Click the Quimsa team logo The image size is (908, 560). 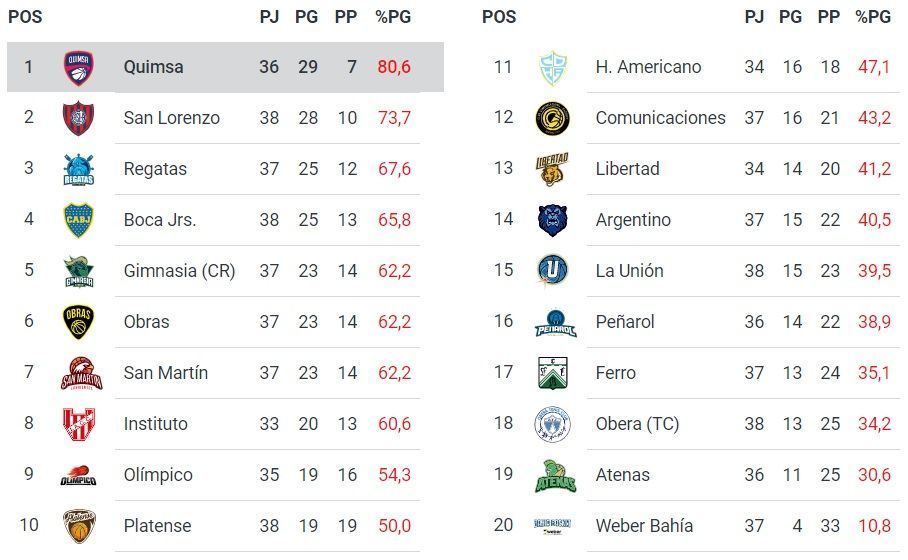78,67
